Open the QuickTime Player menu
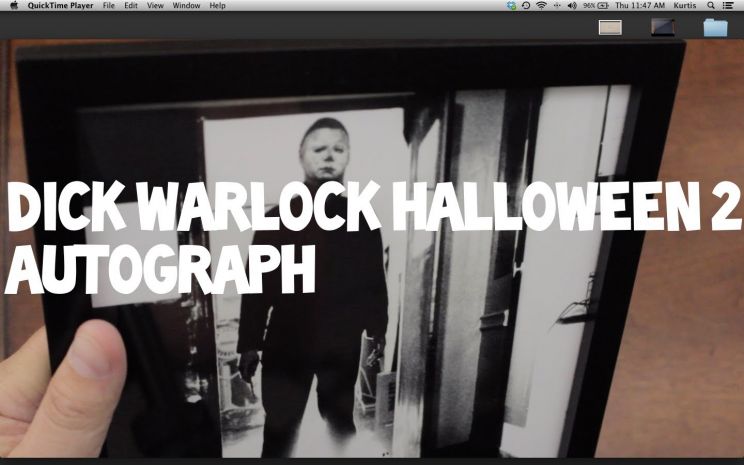744x465 pixels. click(61, 6)
